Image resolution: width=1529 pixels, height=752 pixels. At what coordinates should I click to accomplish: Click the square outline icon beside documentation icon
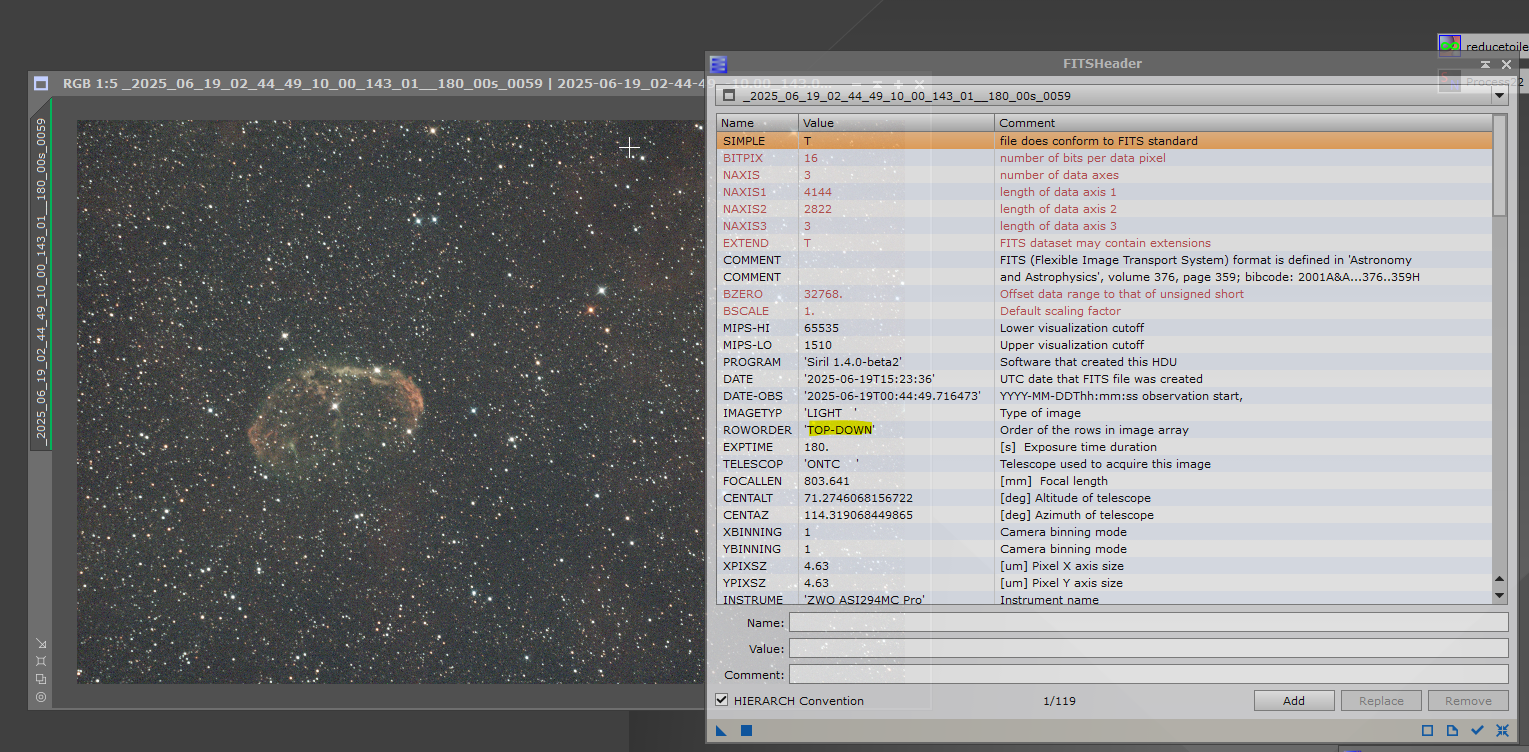1428,731
